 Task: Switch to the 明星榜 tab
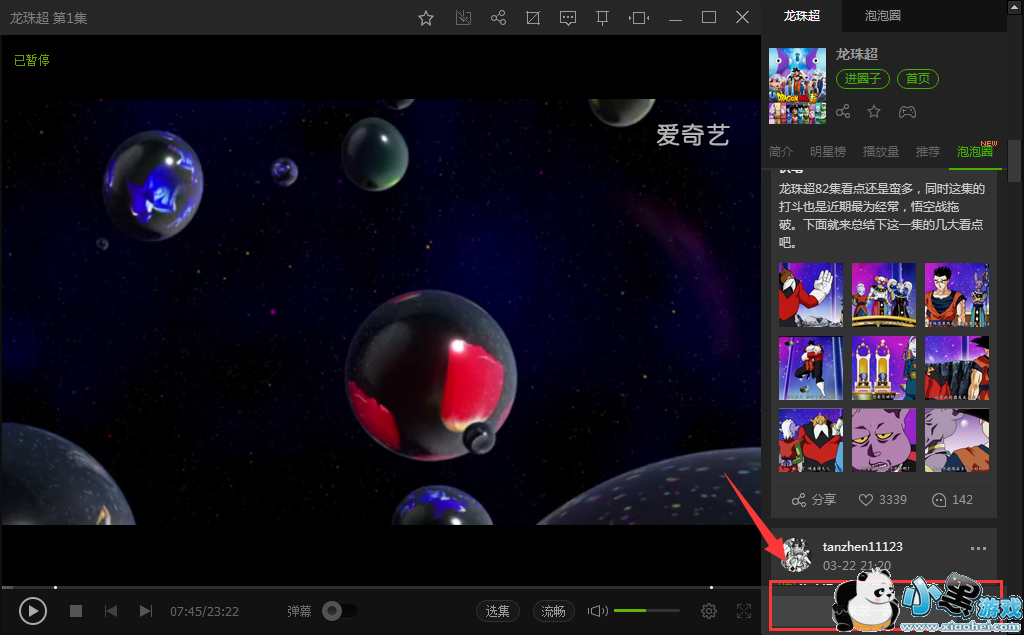pos(827,152)
